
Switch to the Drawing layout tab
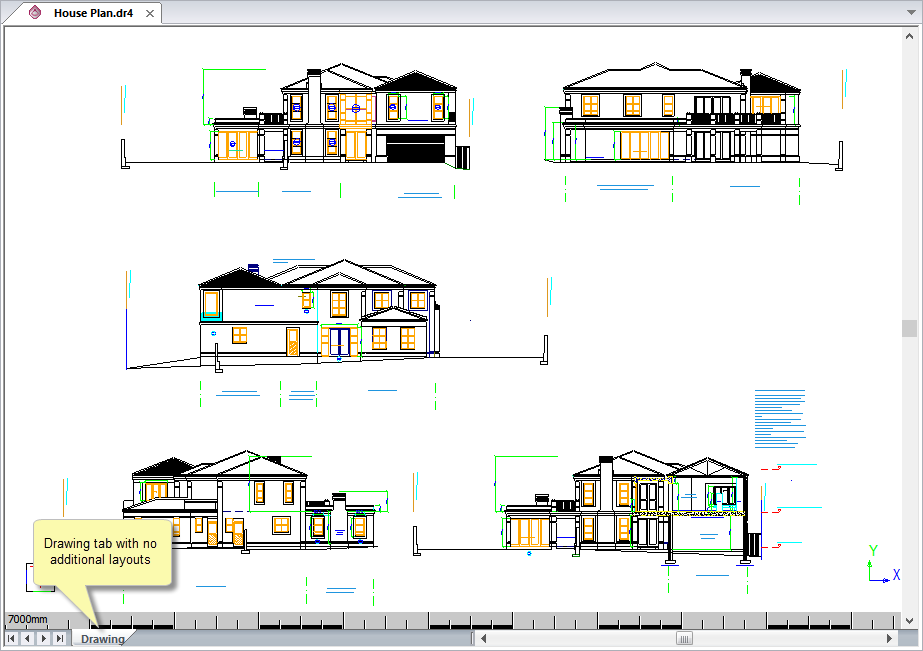click(101, 638)
